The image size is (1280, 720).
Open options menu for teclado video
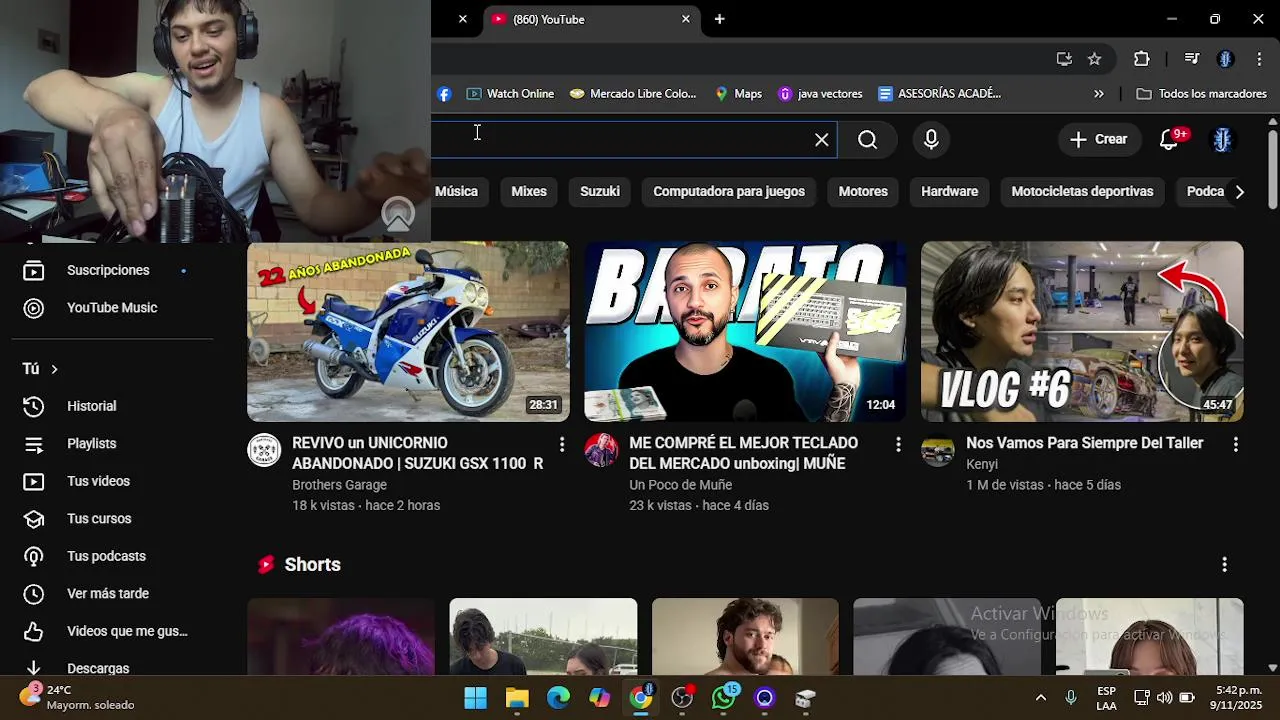click(x=898, y=444)
